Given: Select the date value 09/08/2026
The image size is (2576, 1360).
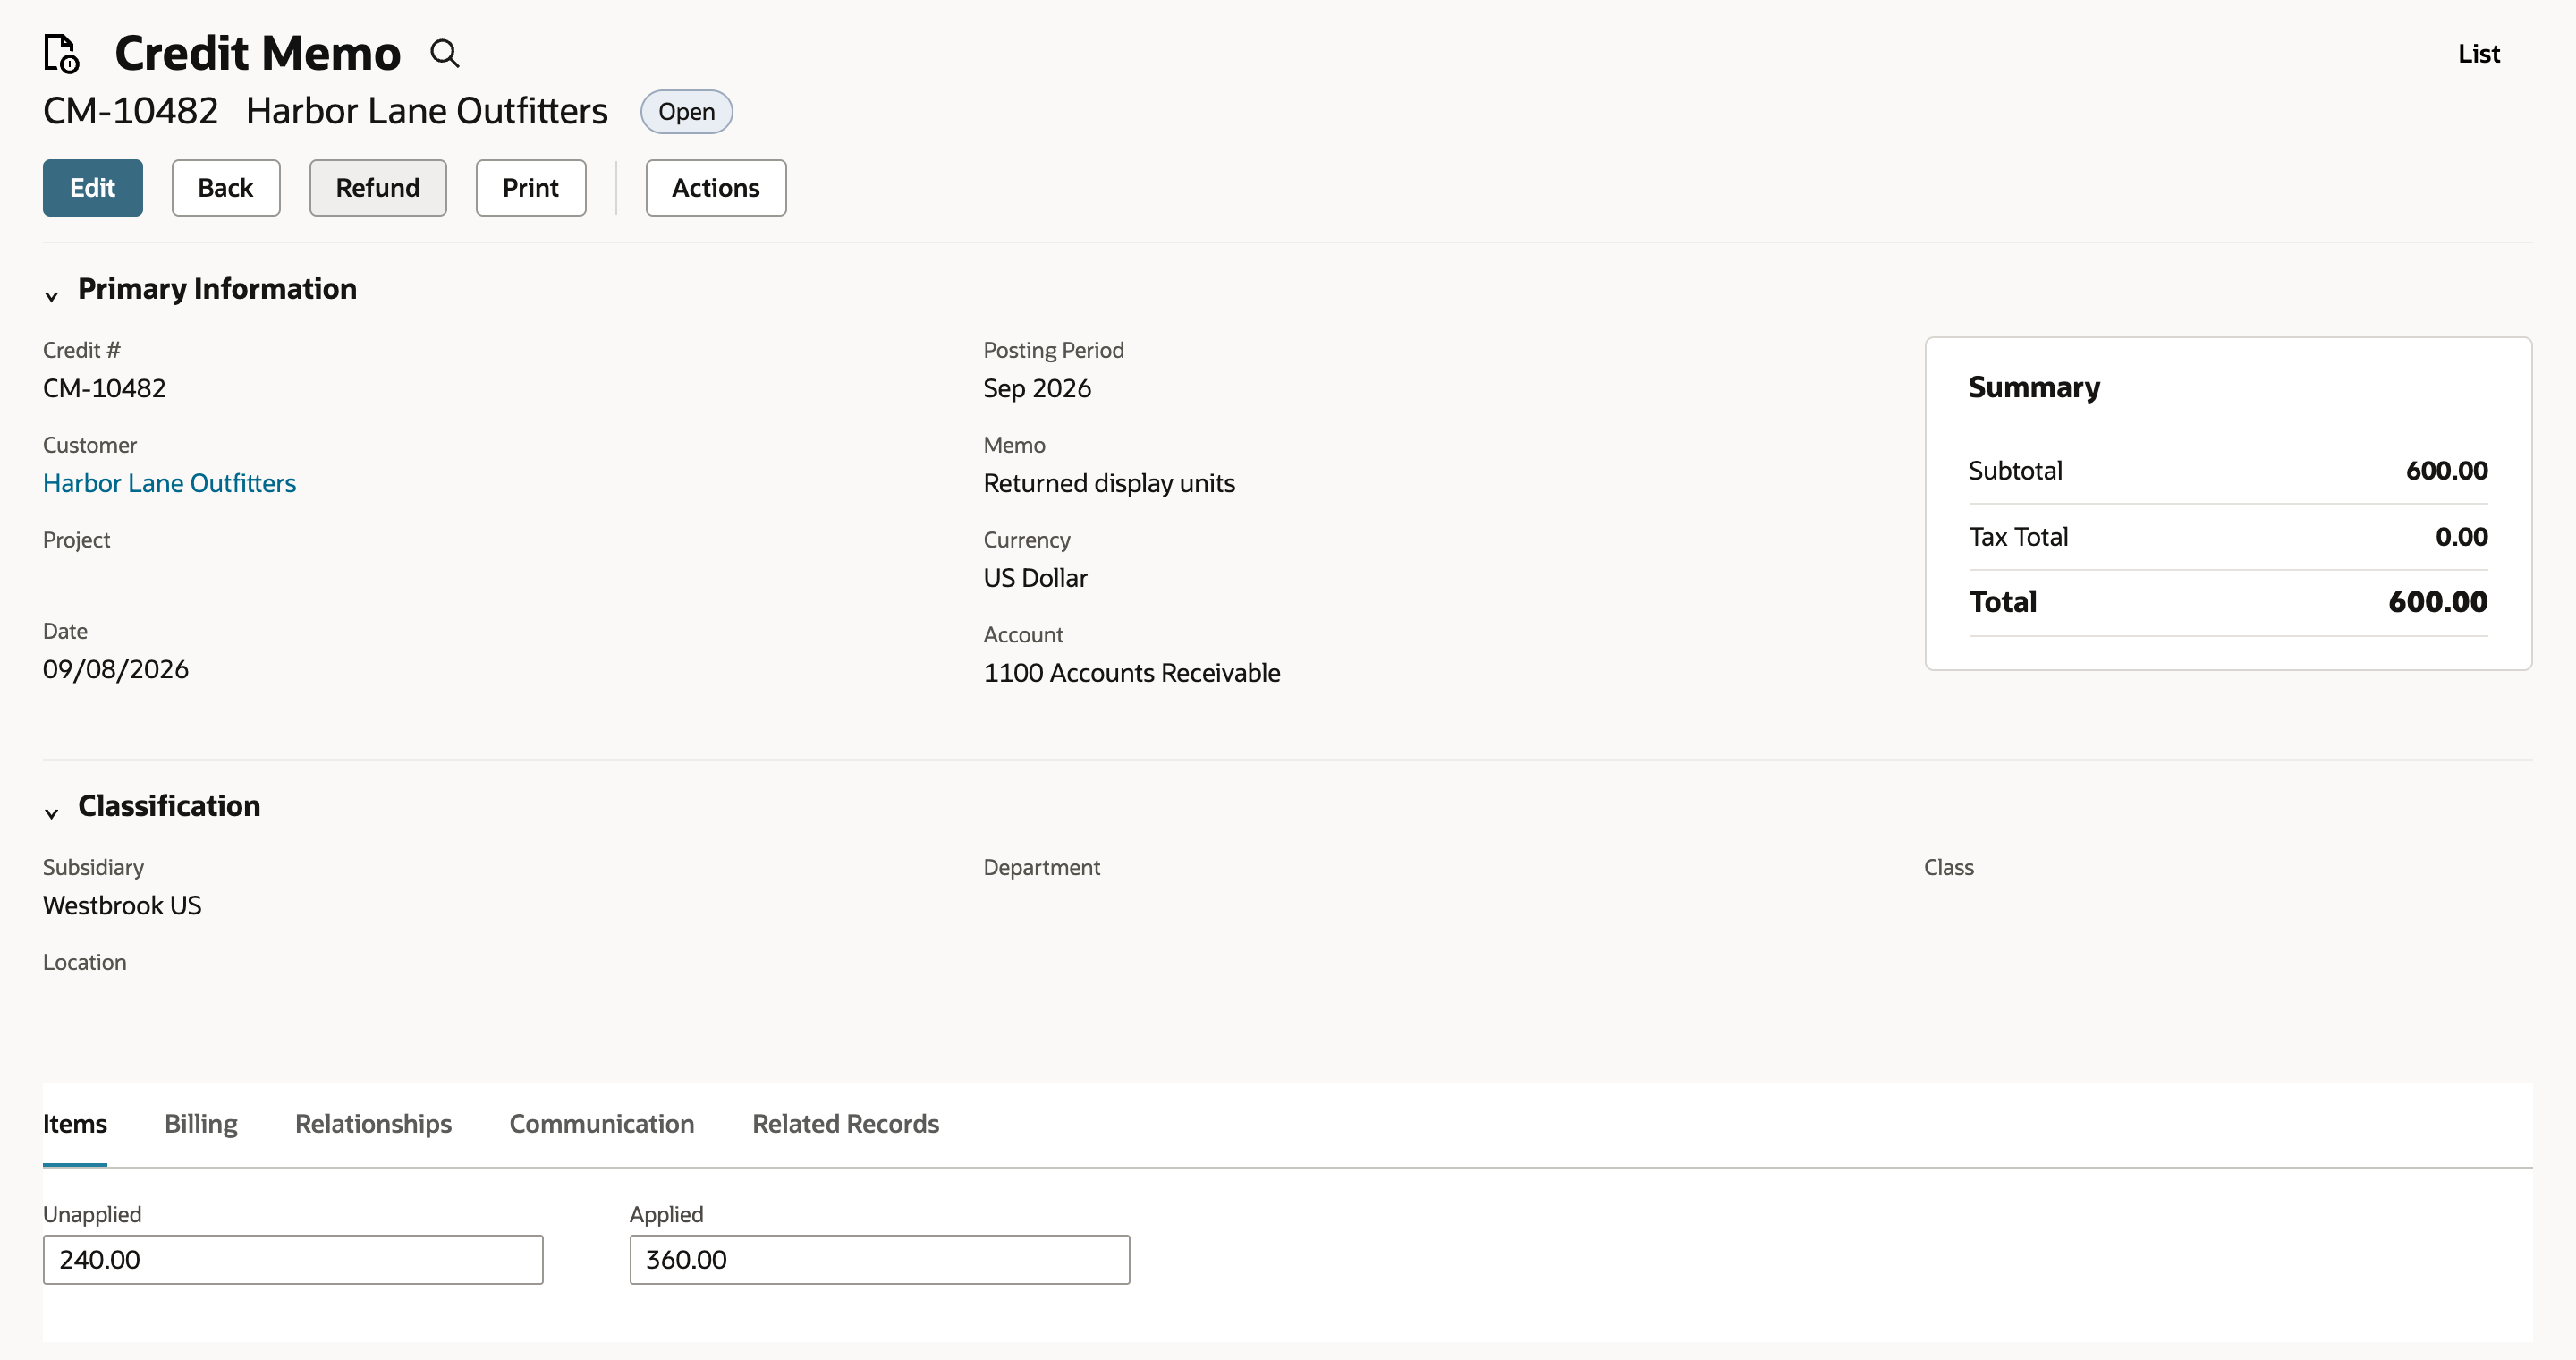Looking at the screenshot, I should (x=116, y=669).
